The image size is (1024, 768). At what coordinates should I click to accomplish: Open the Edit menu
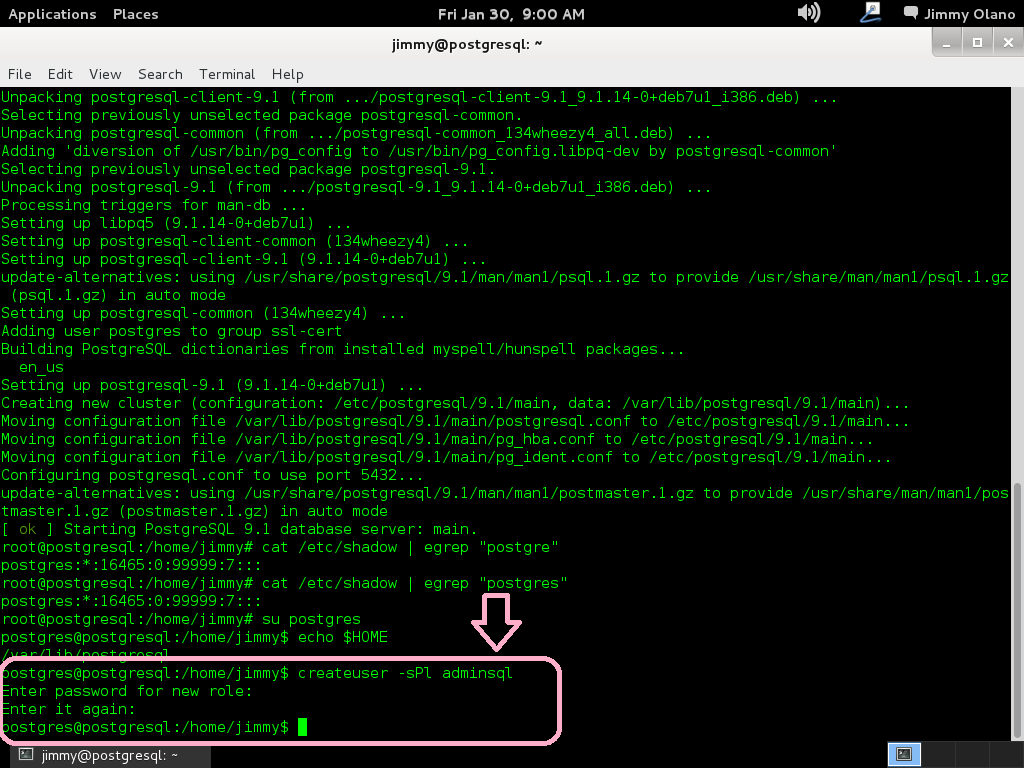(x=60, y=74)
